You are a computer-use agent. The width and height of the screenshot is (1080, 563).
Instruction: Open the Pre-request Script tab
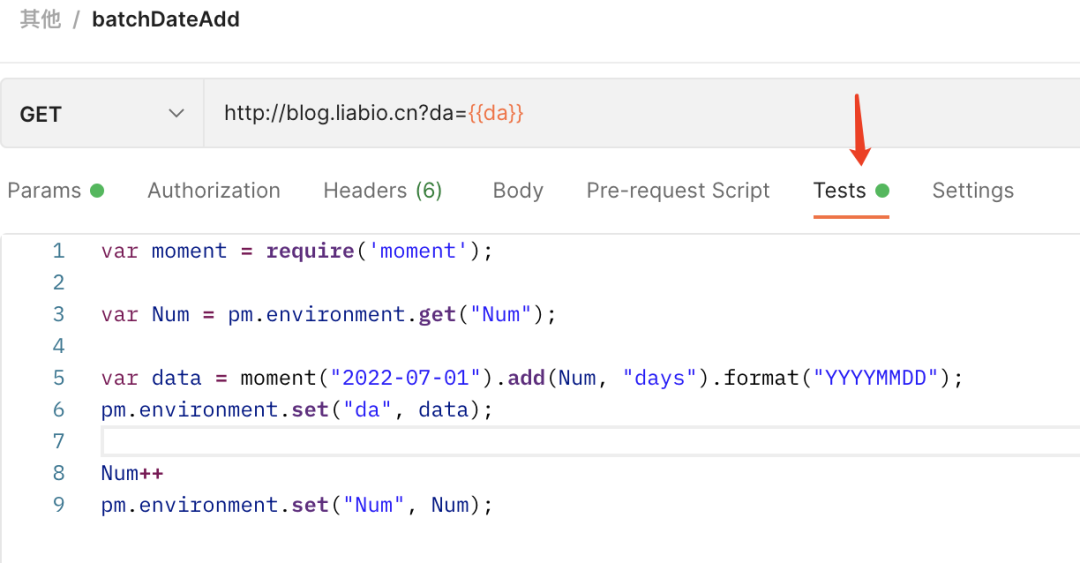[x=678, y=190]
